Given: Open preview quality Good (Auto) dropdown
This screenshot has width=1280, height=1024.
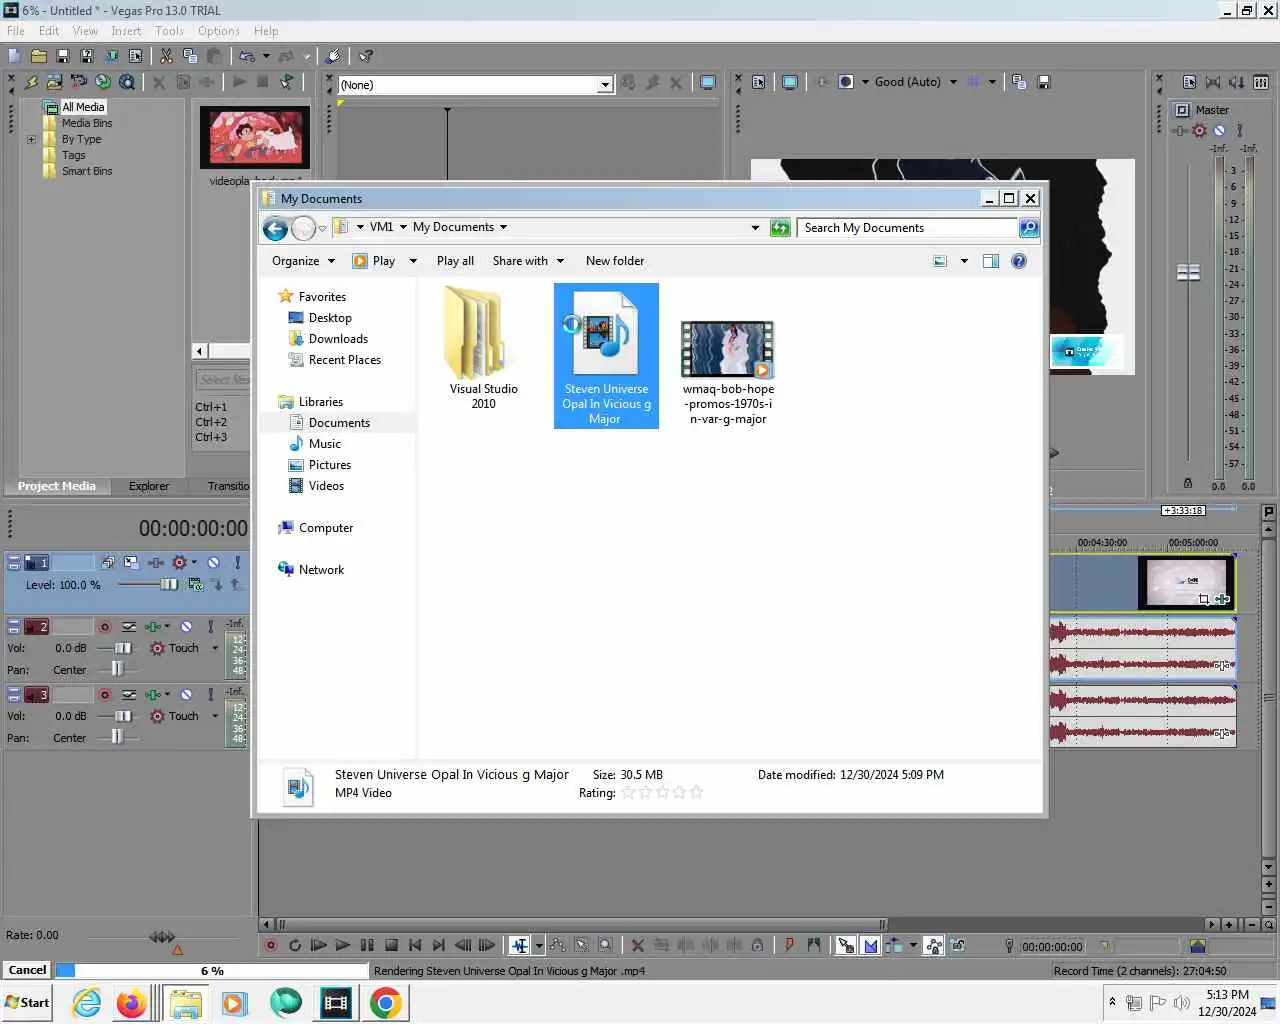Looking at the screenshot, I should pos(953,82).
